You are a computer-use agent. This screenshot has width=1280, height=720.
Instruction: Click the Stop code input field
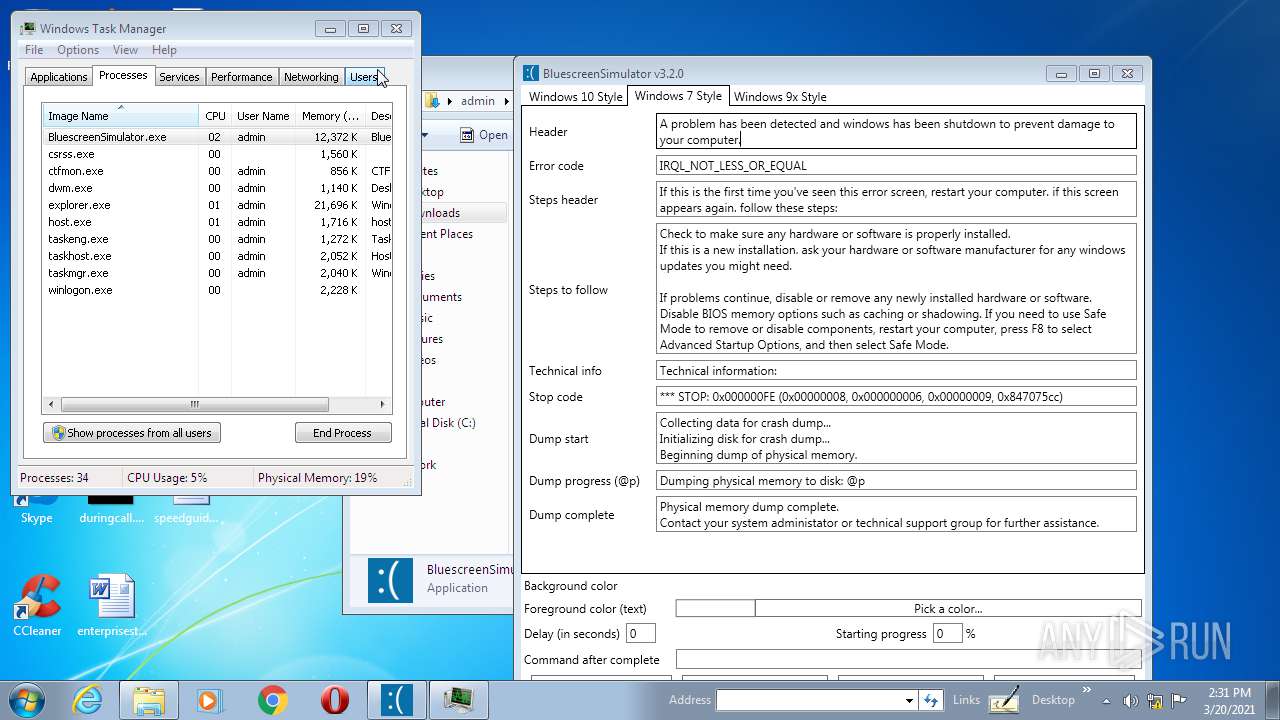point(896,397)
